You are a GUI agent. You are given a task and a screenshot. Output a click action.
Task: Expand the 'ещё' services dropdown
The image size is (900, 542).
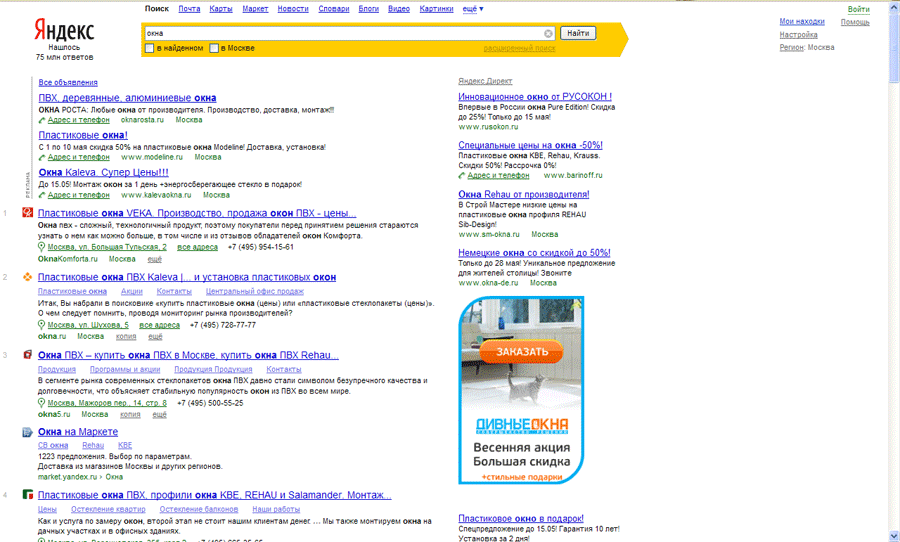[473, 9]
